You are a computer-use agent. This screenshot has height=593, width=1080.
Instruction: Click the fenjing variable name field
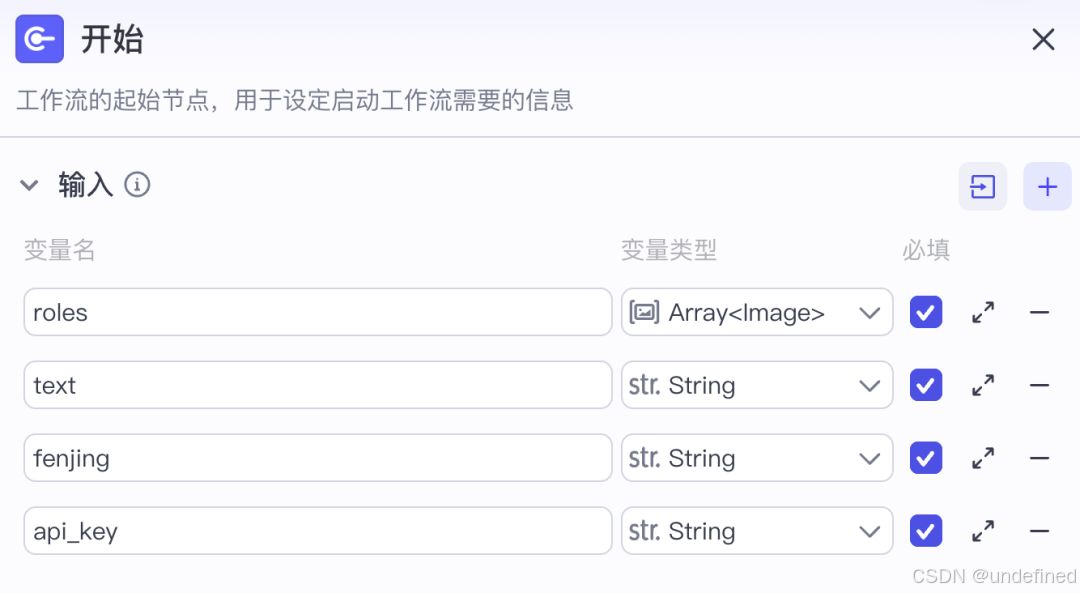coord(318,459)
